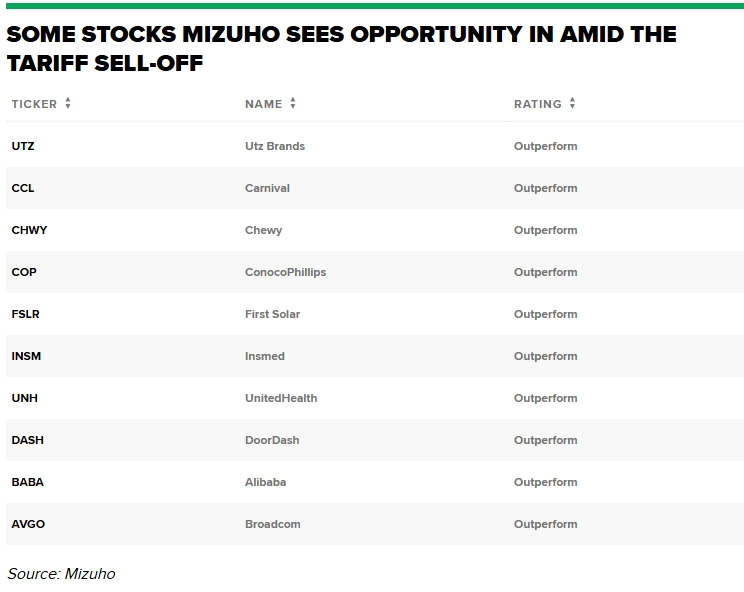Sort table by the Ticker column arrows

click(x=68, y=103)
